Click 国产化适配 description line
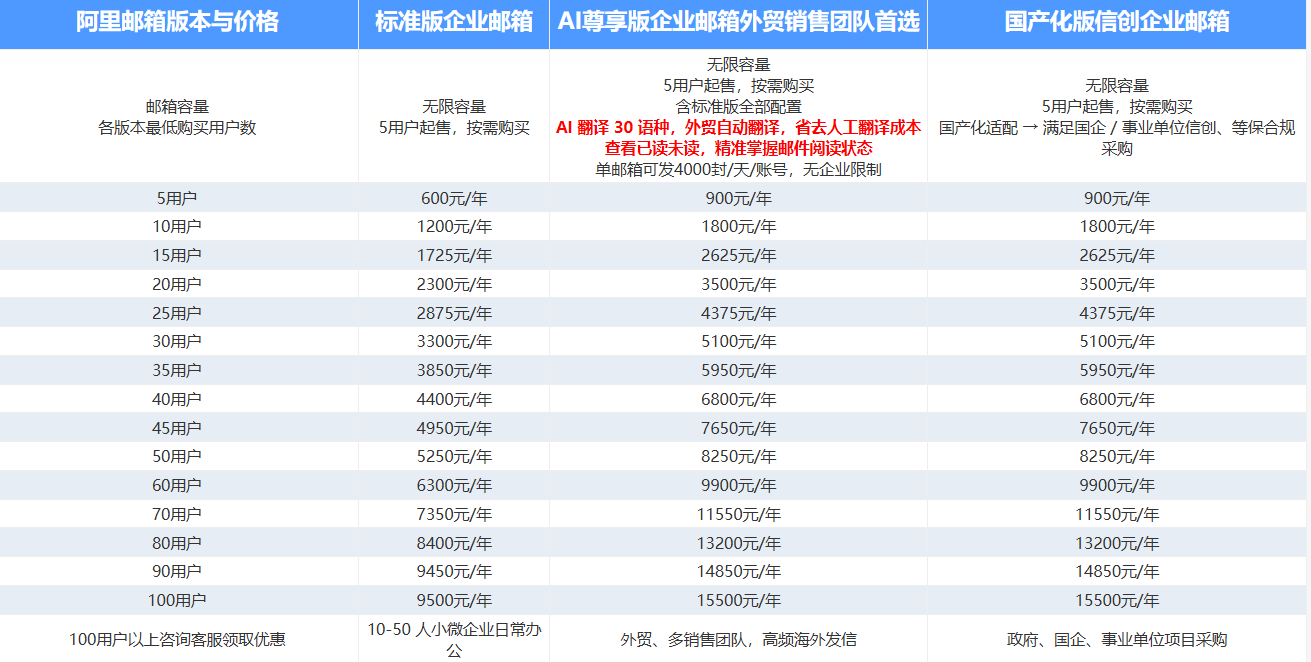1311x662 pixels. tap(1118, 138)
